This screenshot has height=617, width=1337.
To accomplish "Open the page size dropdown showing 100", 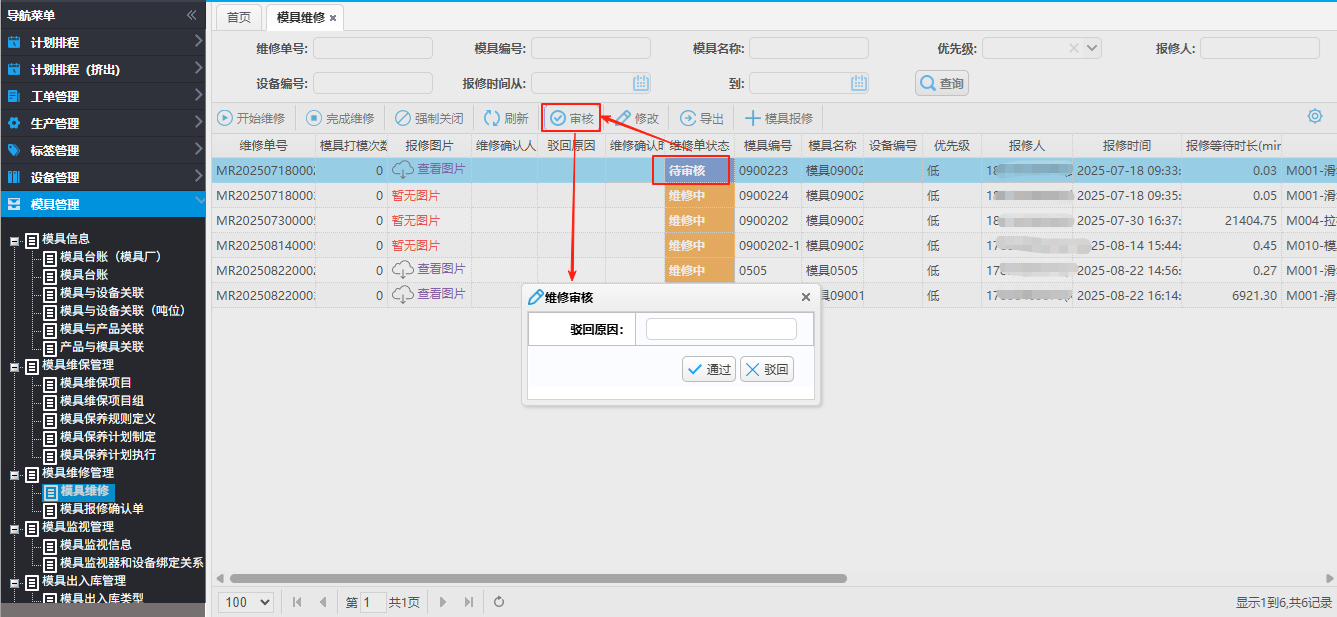I will point(248,602).
